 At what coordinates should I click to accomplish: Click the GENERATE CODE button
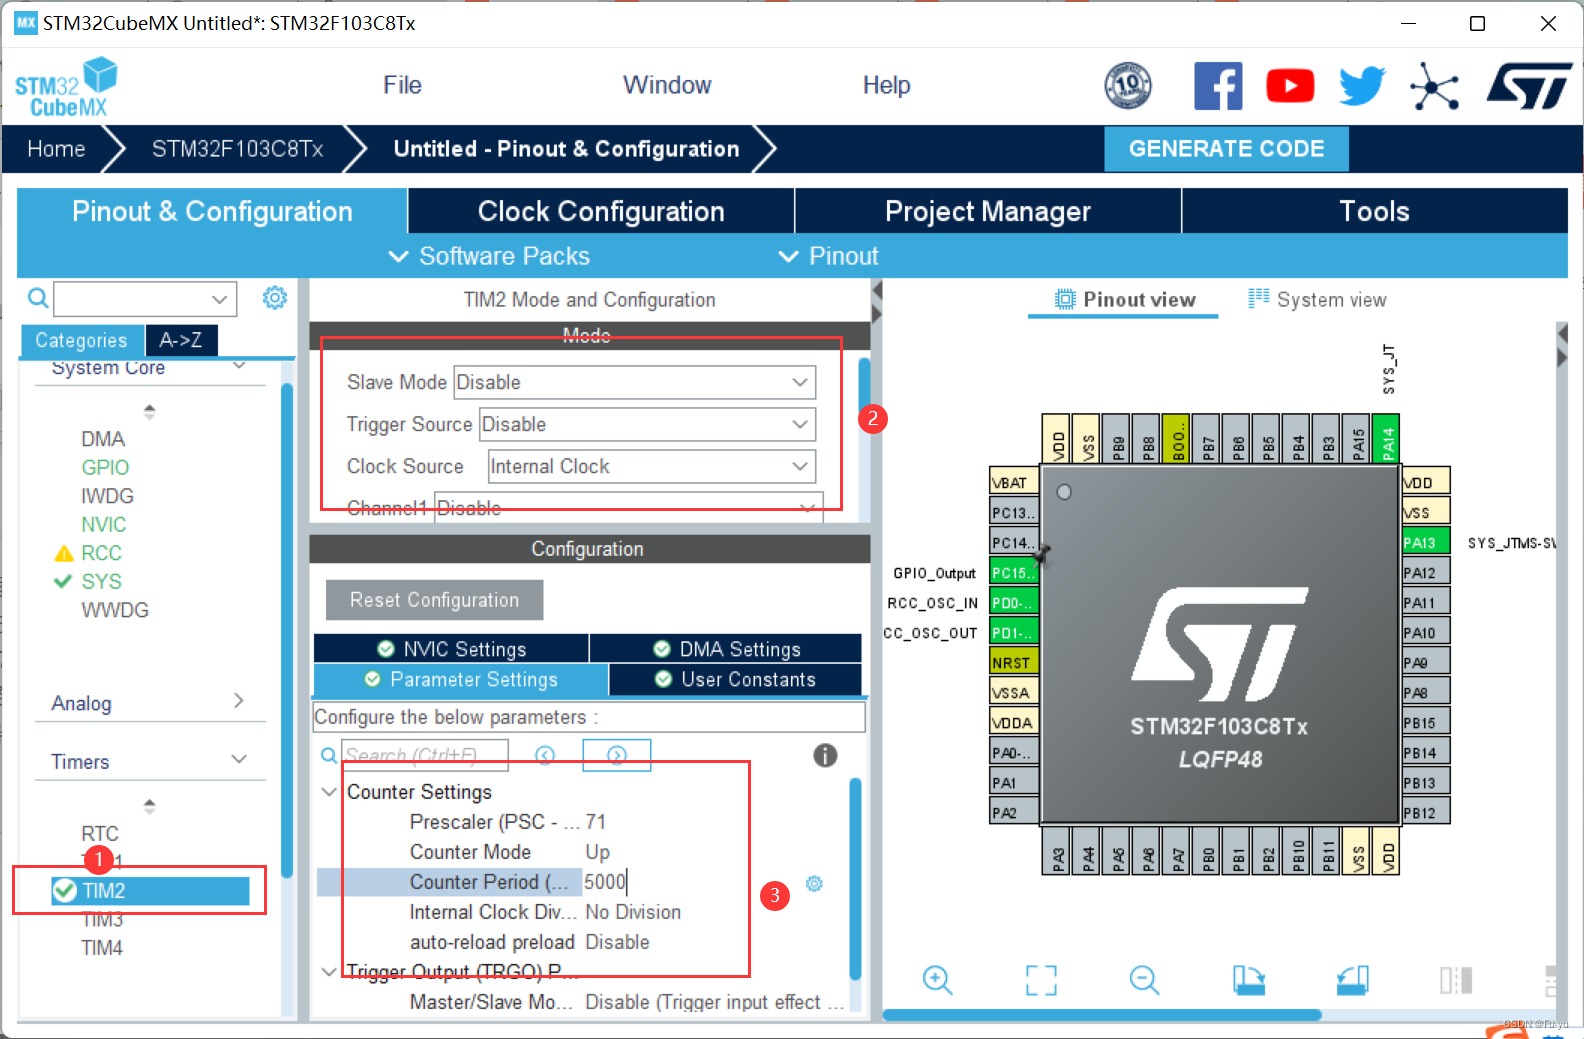click(1226, 149)
